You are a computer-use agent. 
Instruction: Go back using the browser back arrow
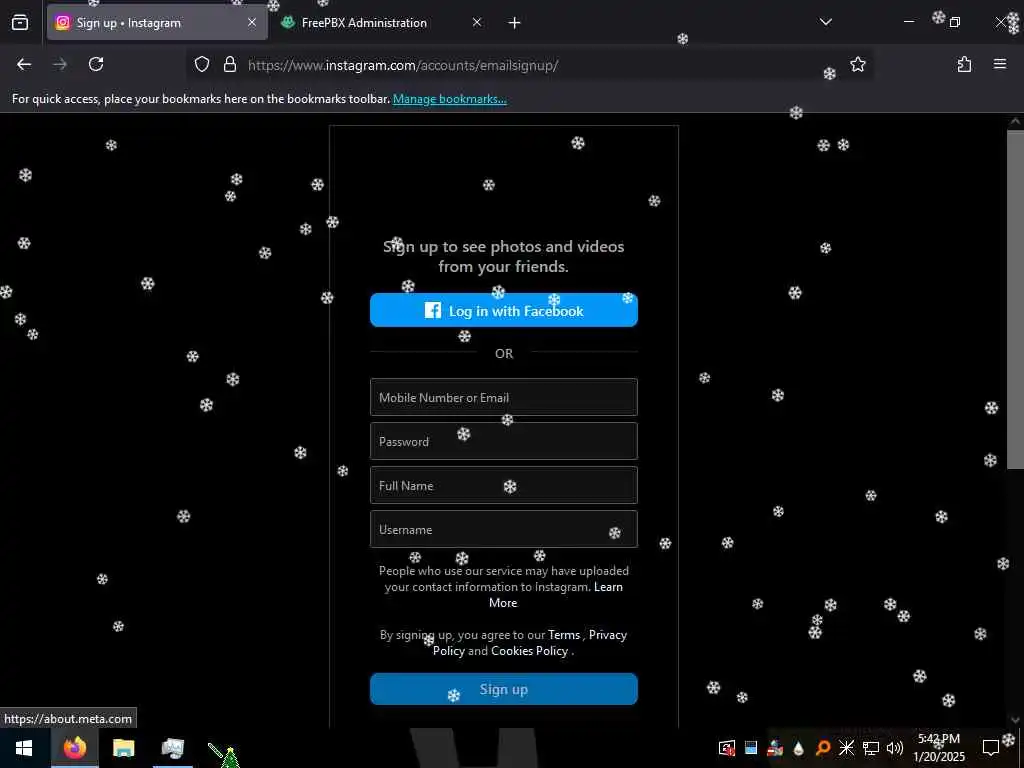24,64
